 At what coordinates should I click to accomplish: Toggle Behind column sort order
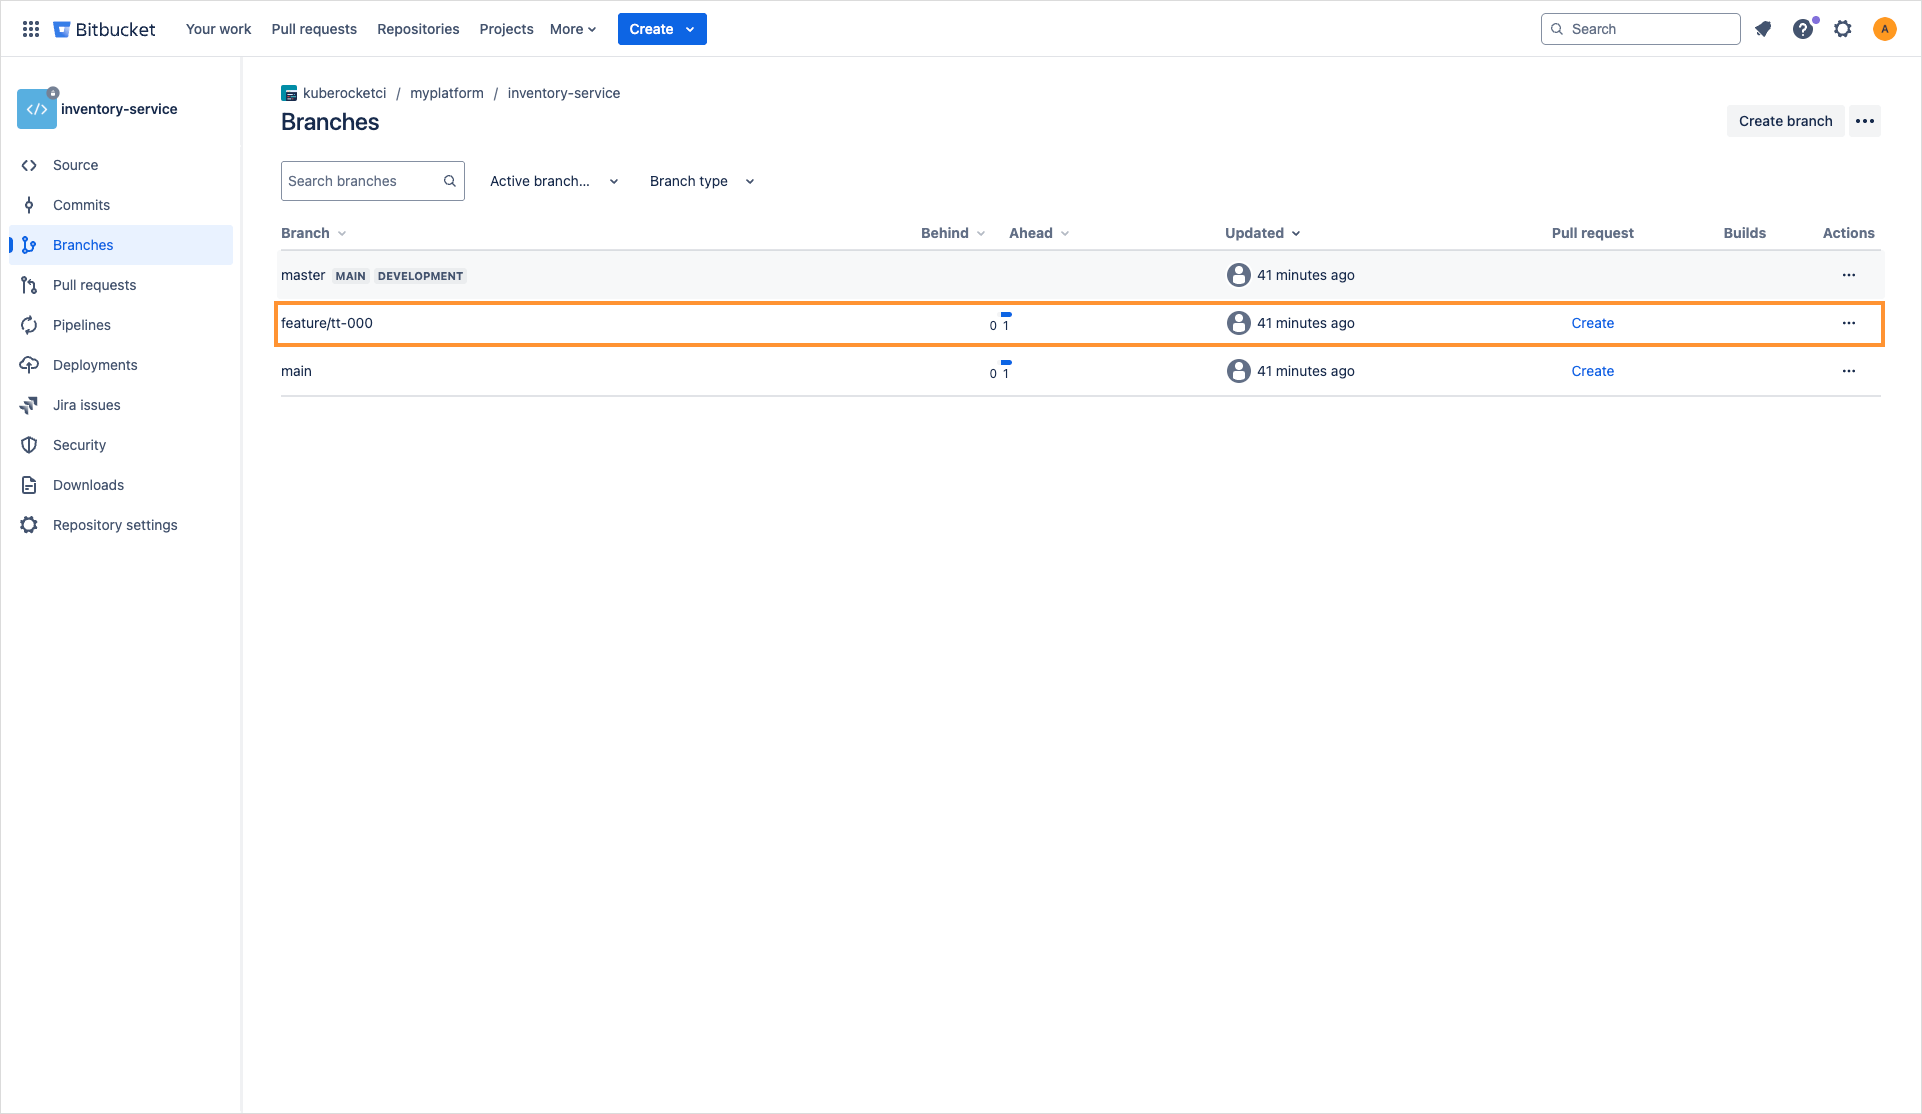953,232
